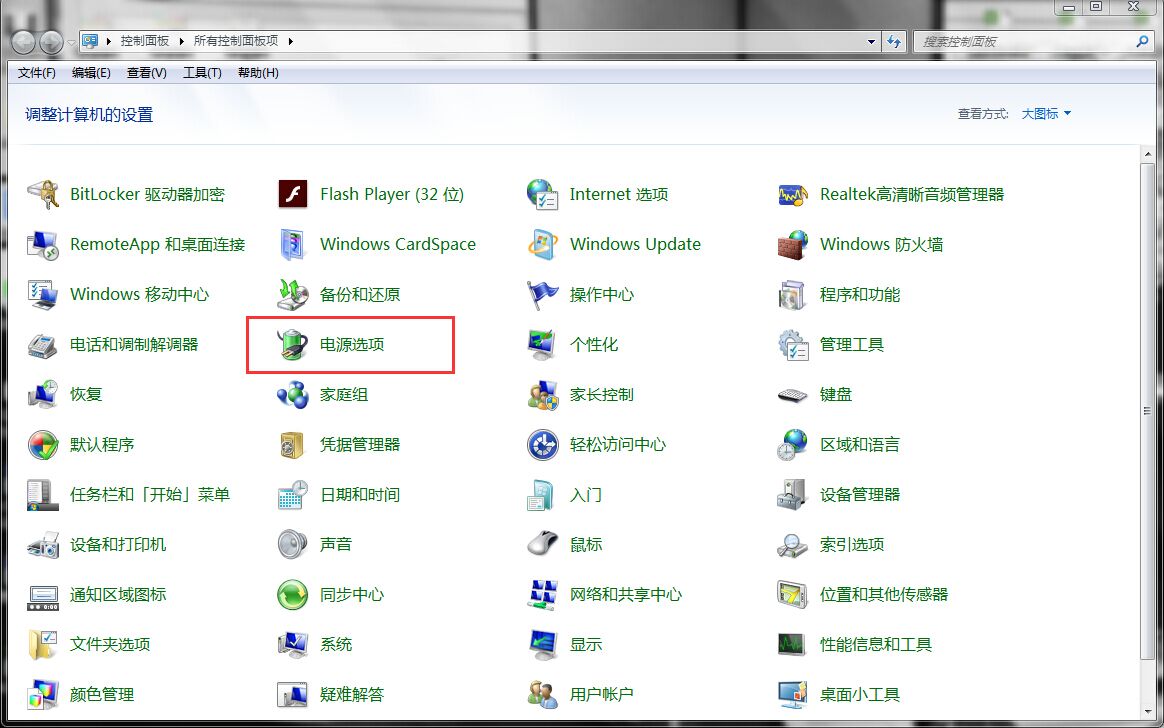1164x728 pixels.
Task: Open the 网络和共享中心 icon
Action: click(543, 595)
